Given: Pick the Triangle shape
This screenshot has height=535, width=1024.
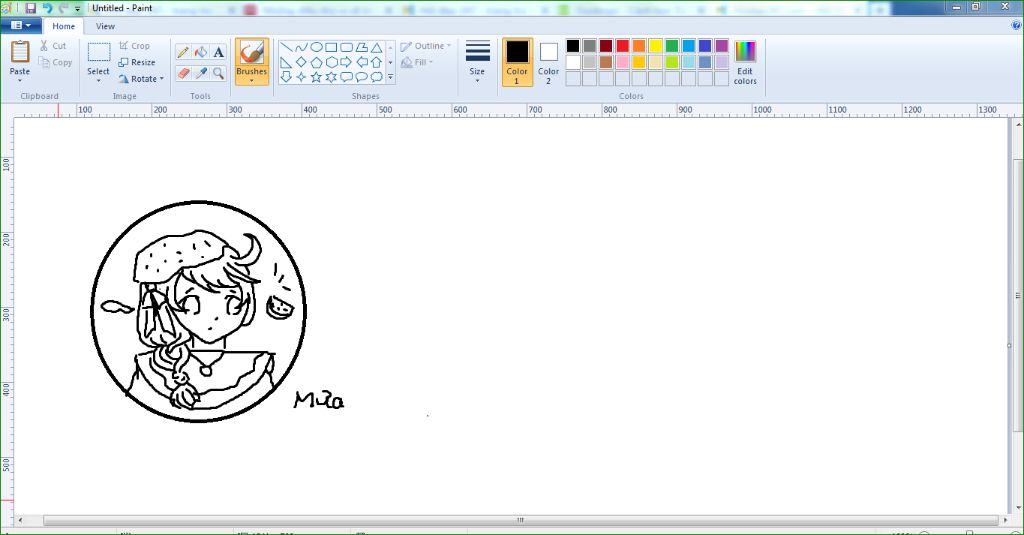Looking at the screenshot, I should tap(377, 47).
